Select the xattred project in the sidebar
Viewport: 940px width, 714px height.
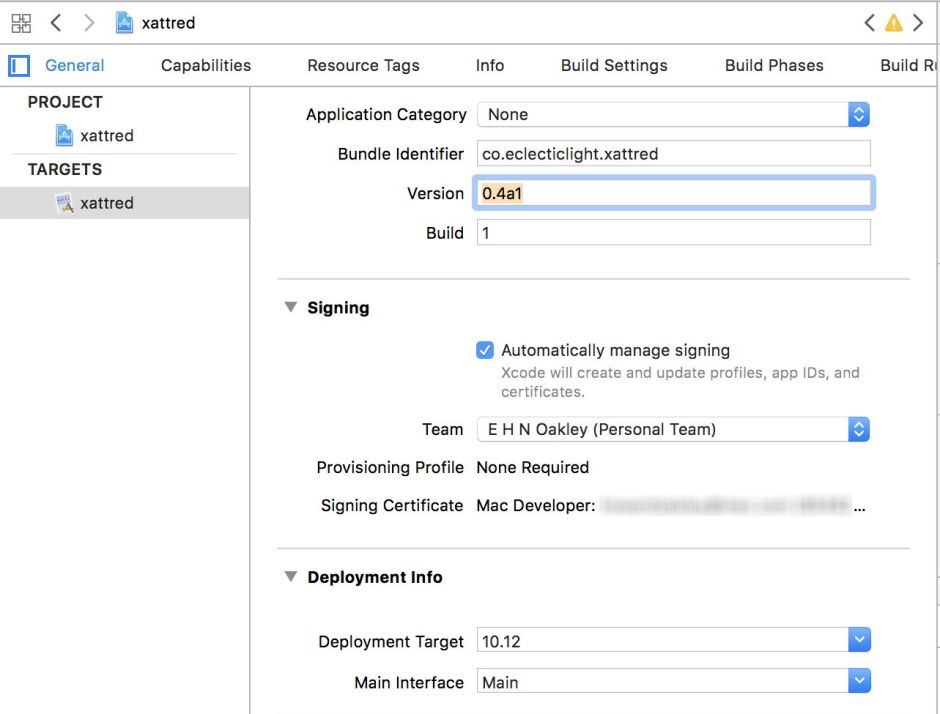click(x=106, y=135)
